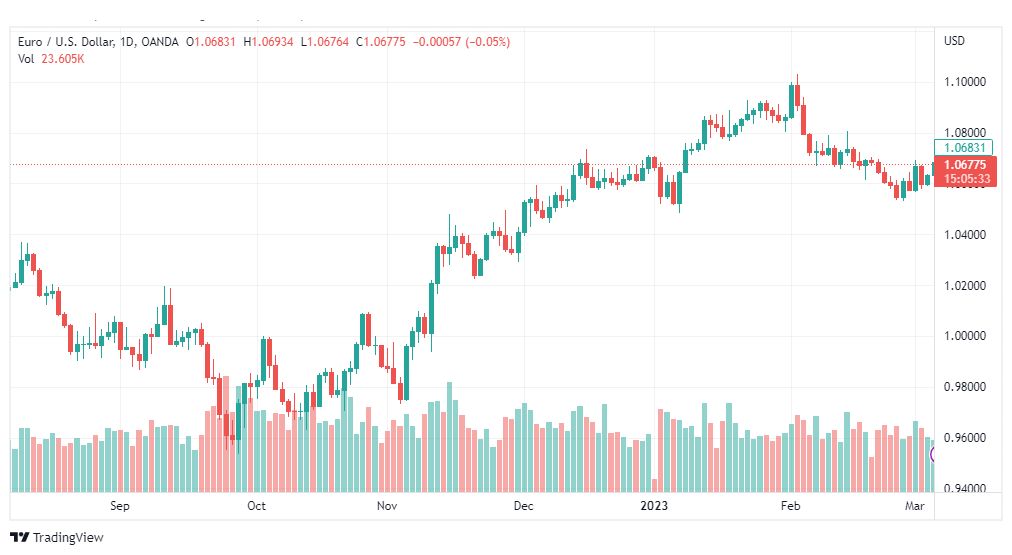Select the OANDA source label
Screen dimensions: 1012x555
coord(159,42)
